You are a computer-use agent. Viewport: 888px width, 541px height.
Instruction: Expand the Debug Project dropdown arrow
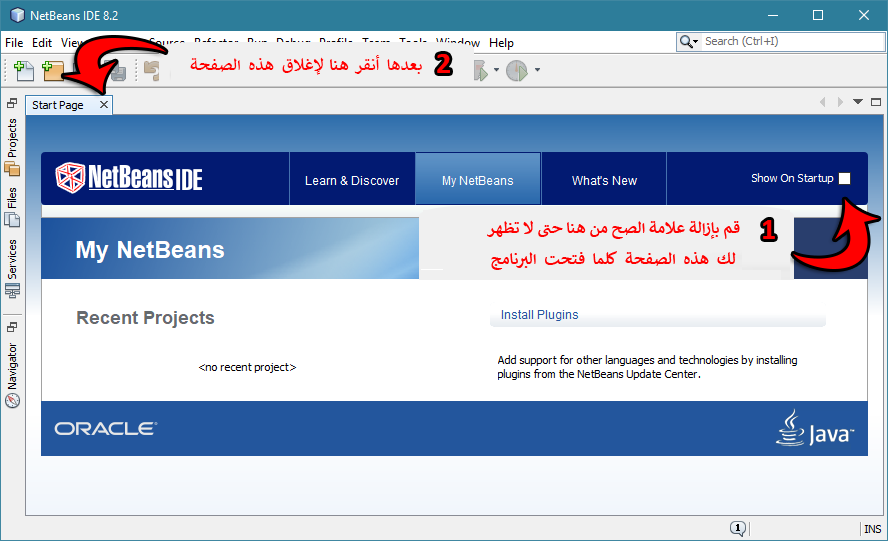coord(496,70)
